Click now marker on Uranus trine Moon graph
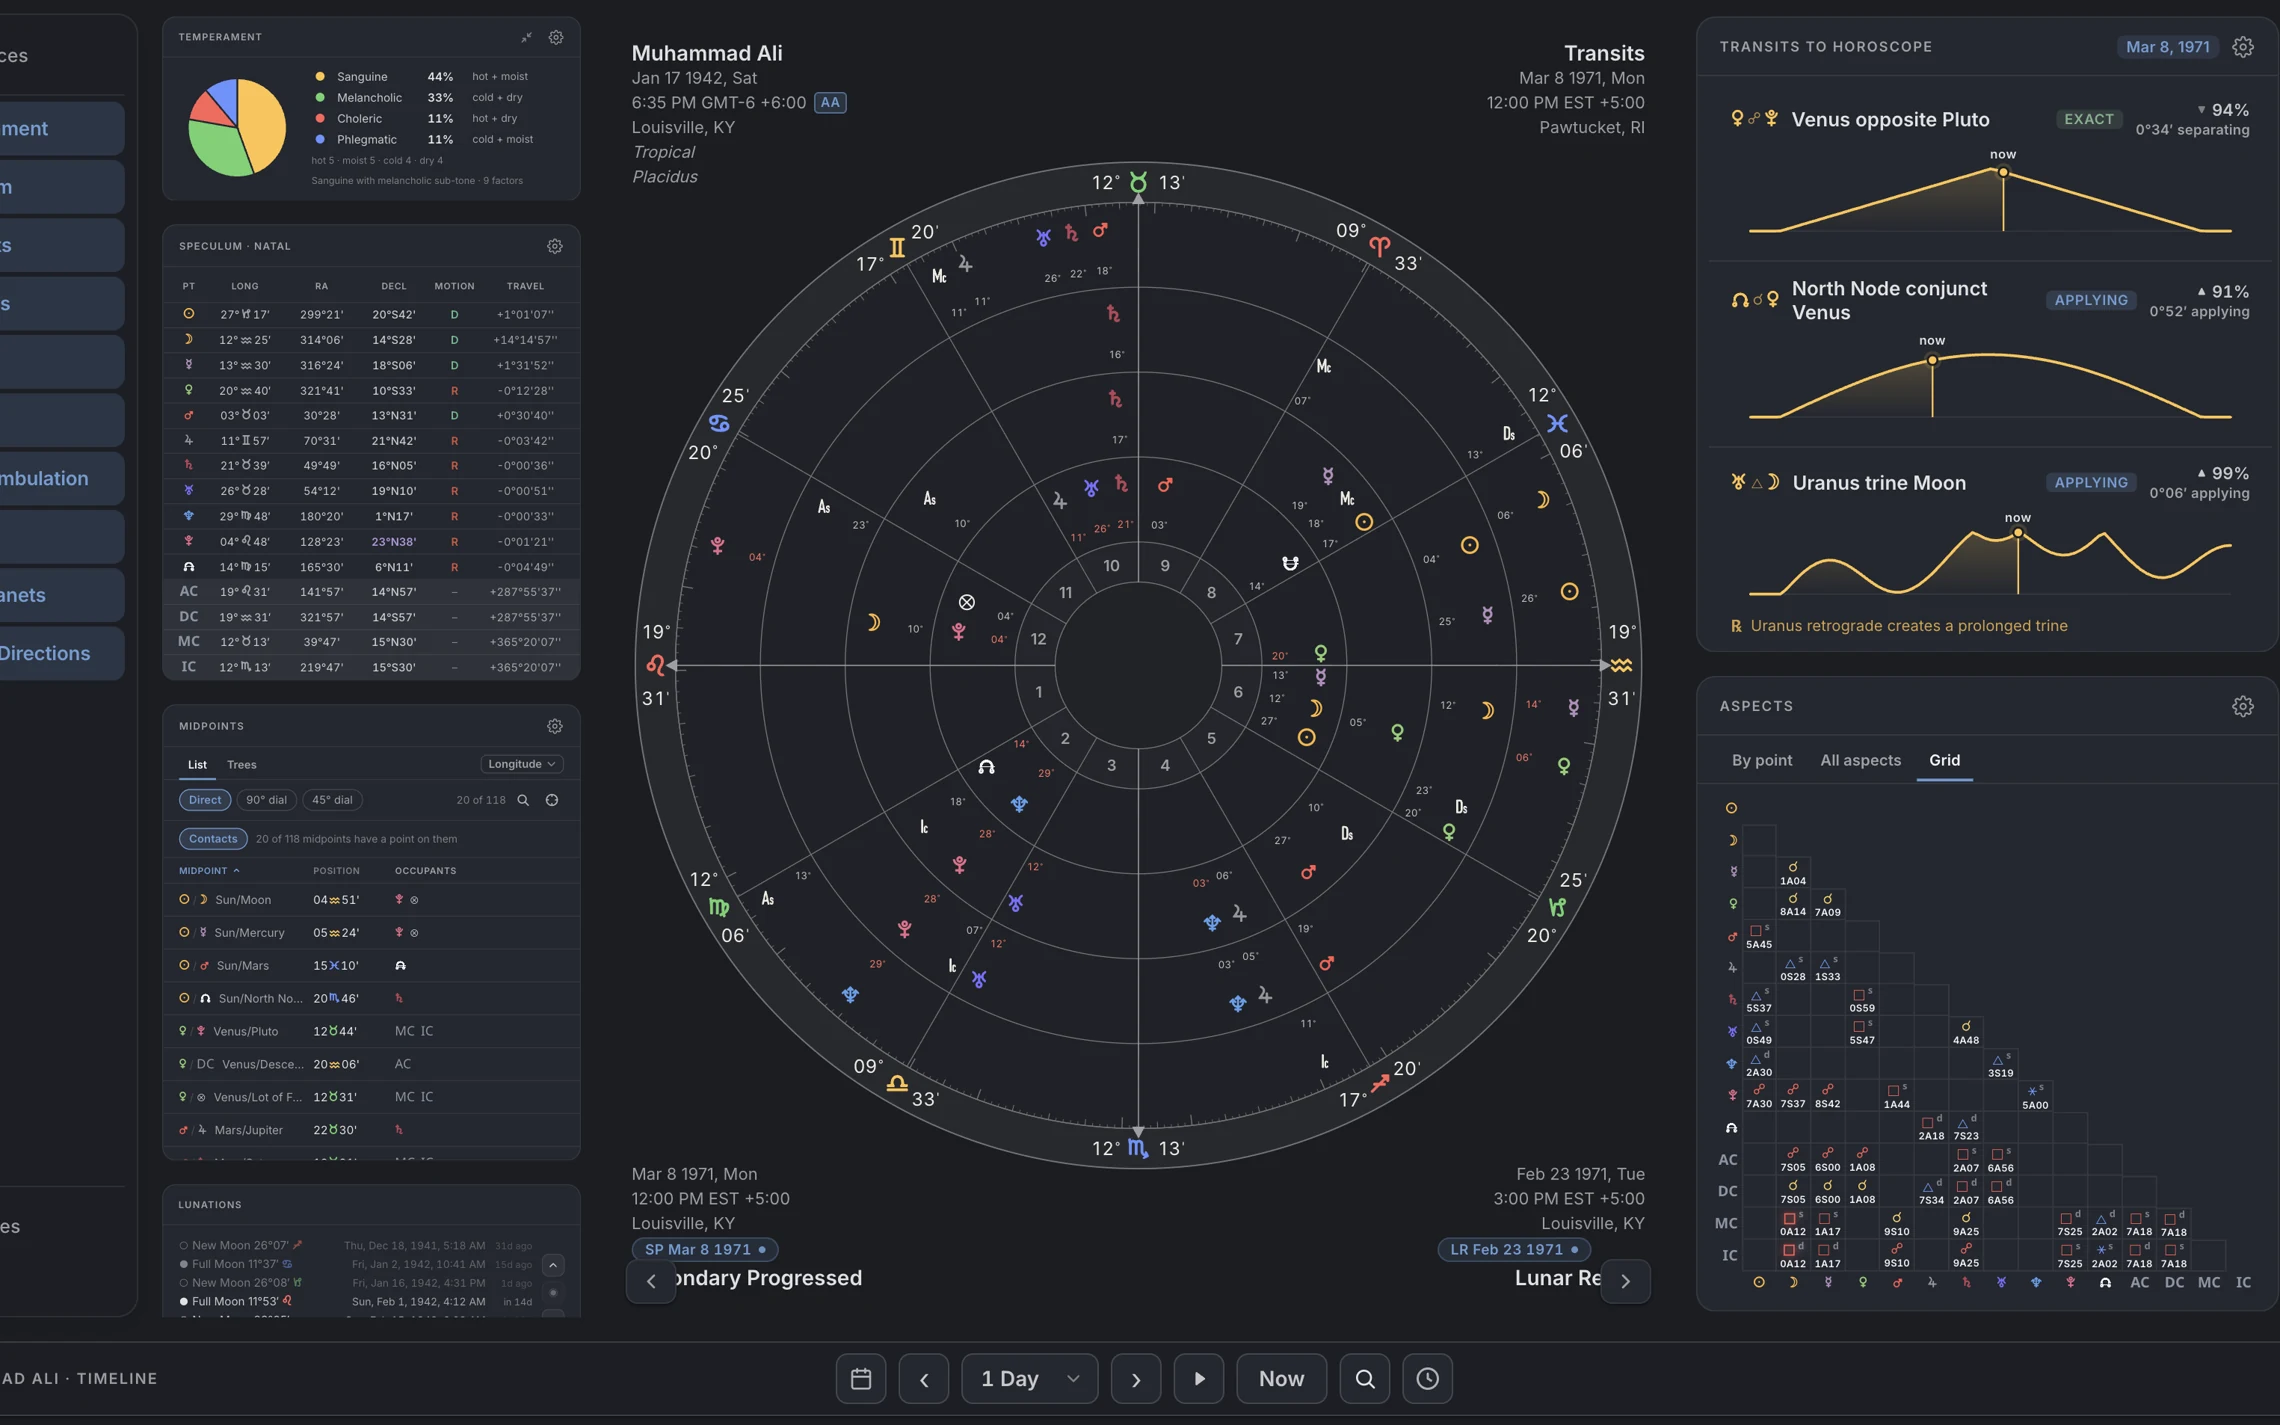 [x=2018, y=533]
